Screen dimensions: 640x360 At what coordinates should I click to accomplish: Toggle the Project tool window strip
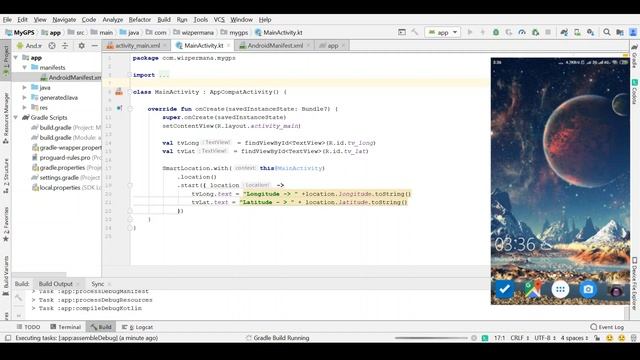6,60
